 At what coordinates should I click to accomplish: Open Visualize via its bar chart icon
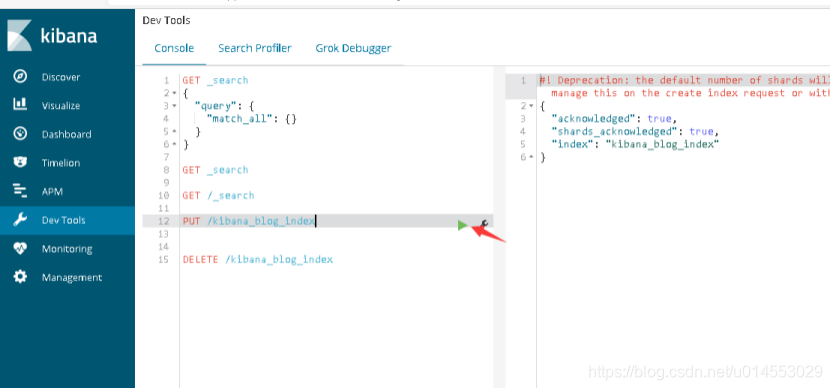(x=20, y=105)
